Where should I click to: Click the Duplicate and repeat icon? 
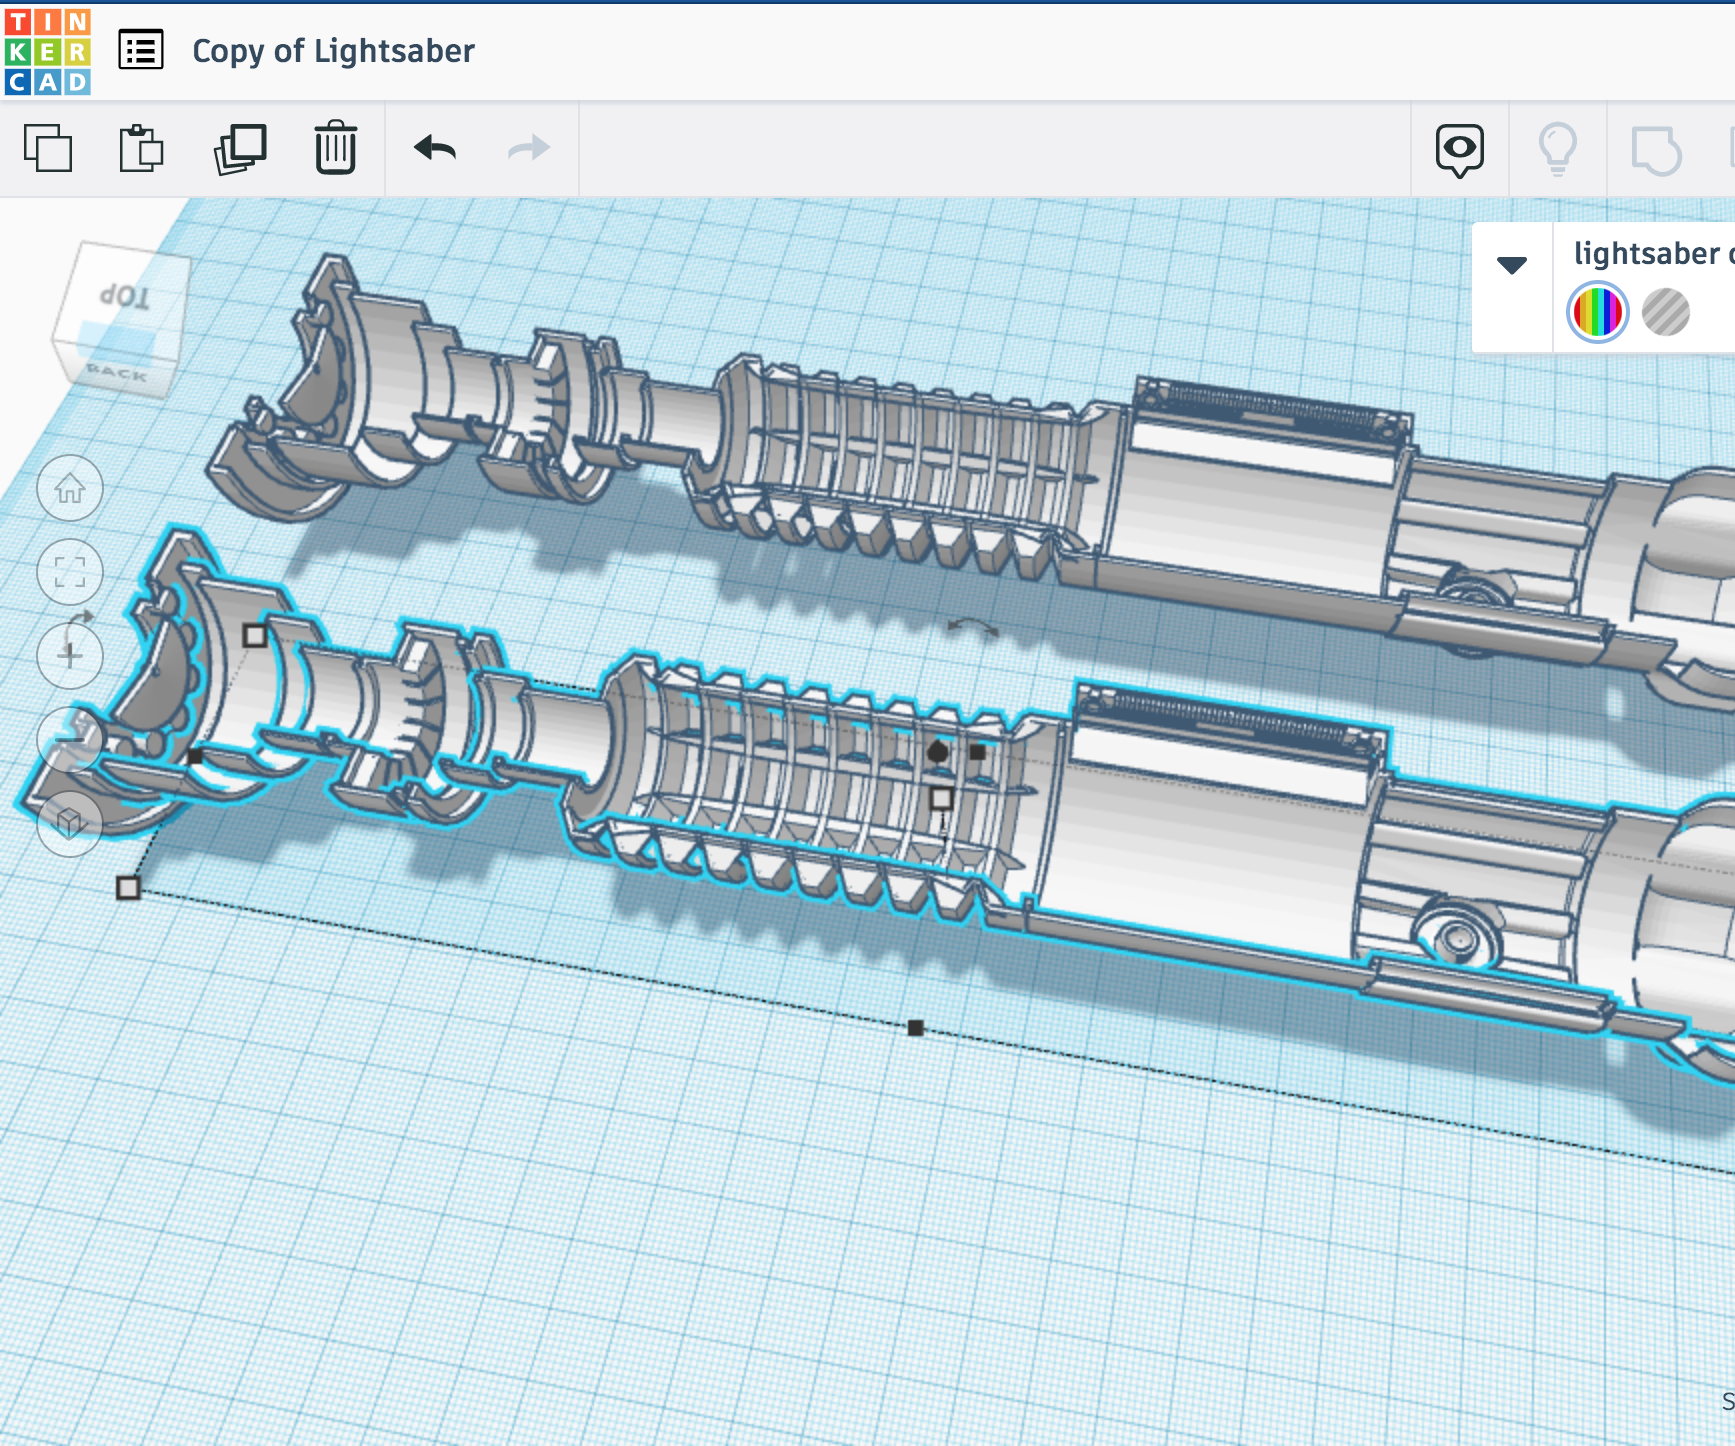tap(240, 148)
